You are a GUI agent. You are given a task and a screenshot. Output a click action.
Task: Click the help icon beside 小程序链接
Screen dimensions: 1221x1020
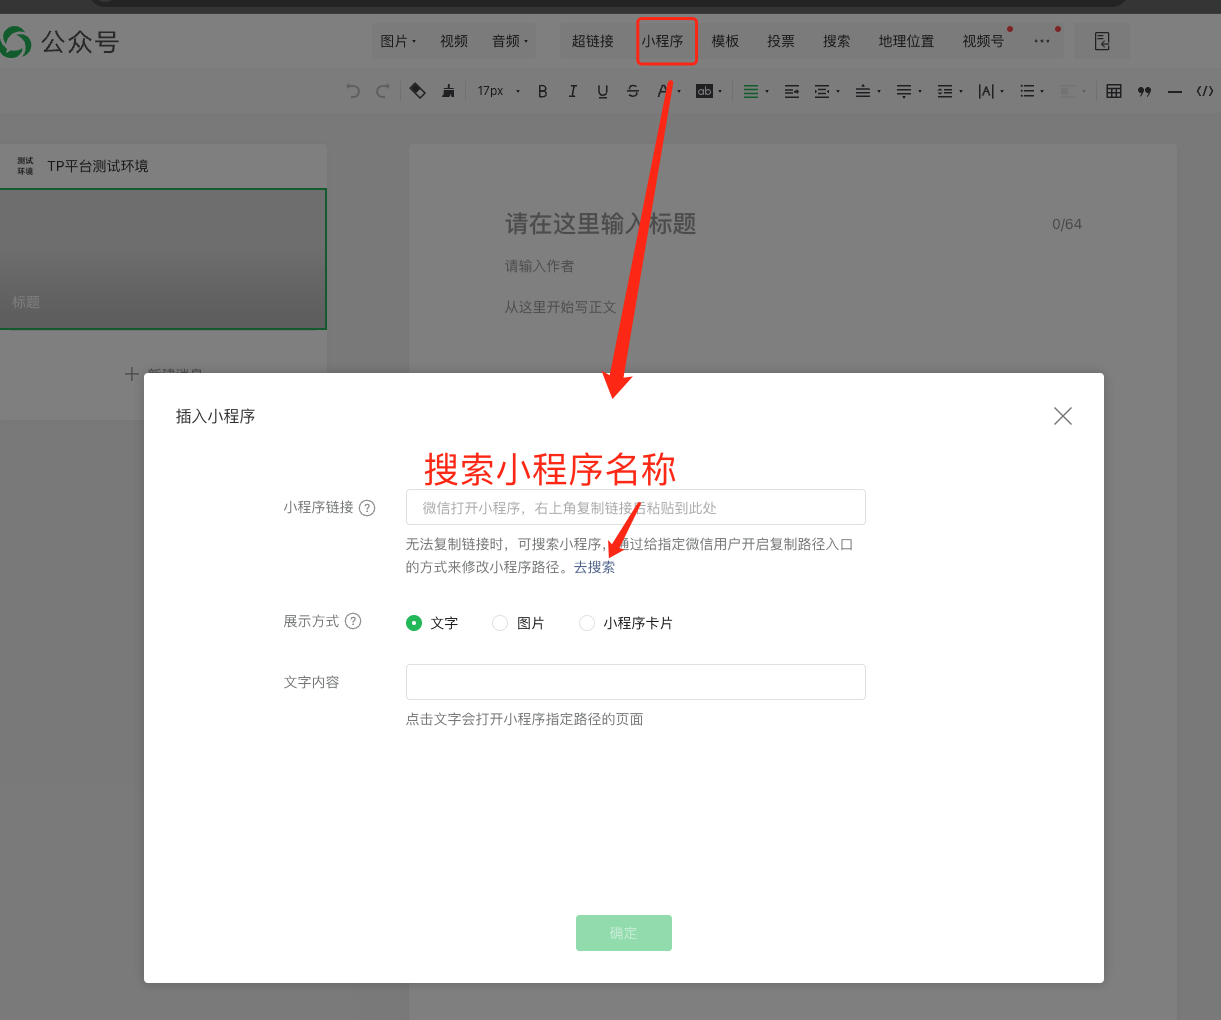pyautogui.click(x=367, y=508)
